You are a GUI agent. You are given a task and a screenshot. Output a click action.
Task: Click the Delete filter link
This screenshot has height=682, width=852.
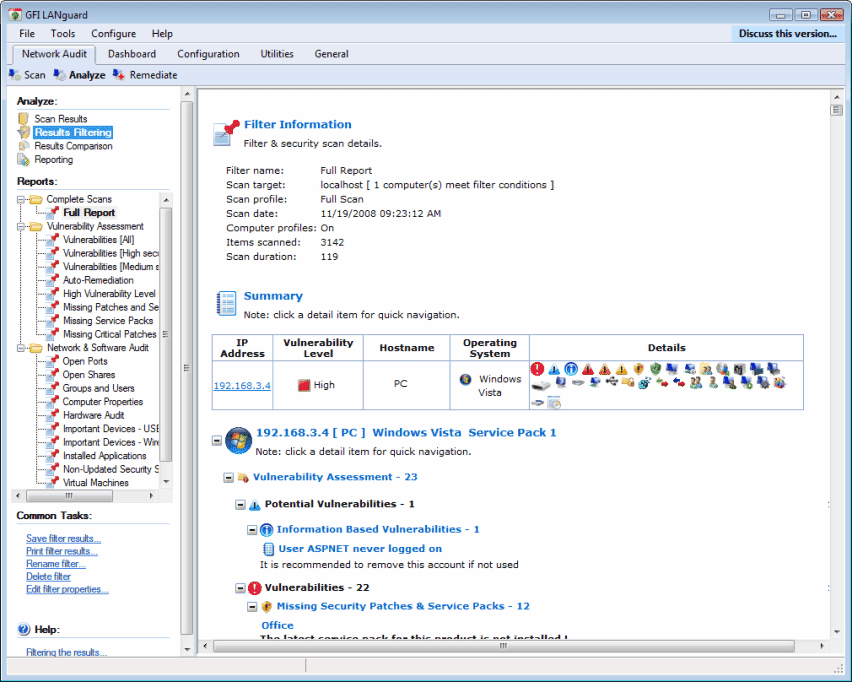(x=48, y=577)
